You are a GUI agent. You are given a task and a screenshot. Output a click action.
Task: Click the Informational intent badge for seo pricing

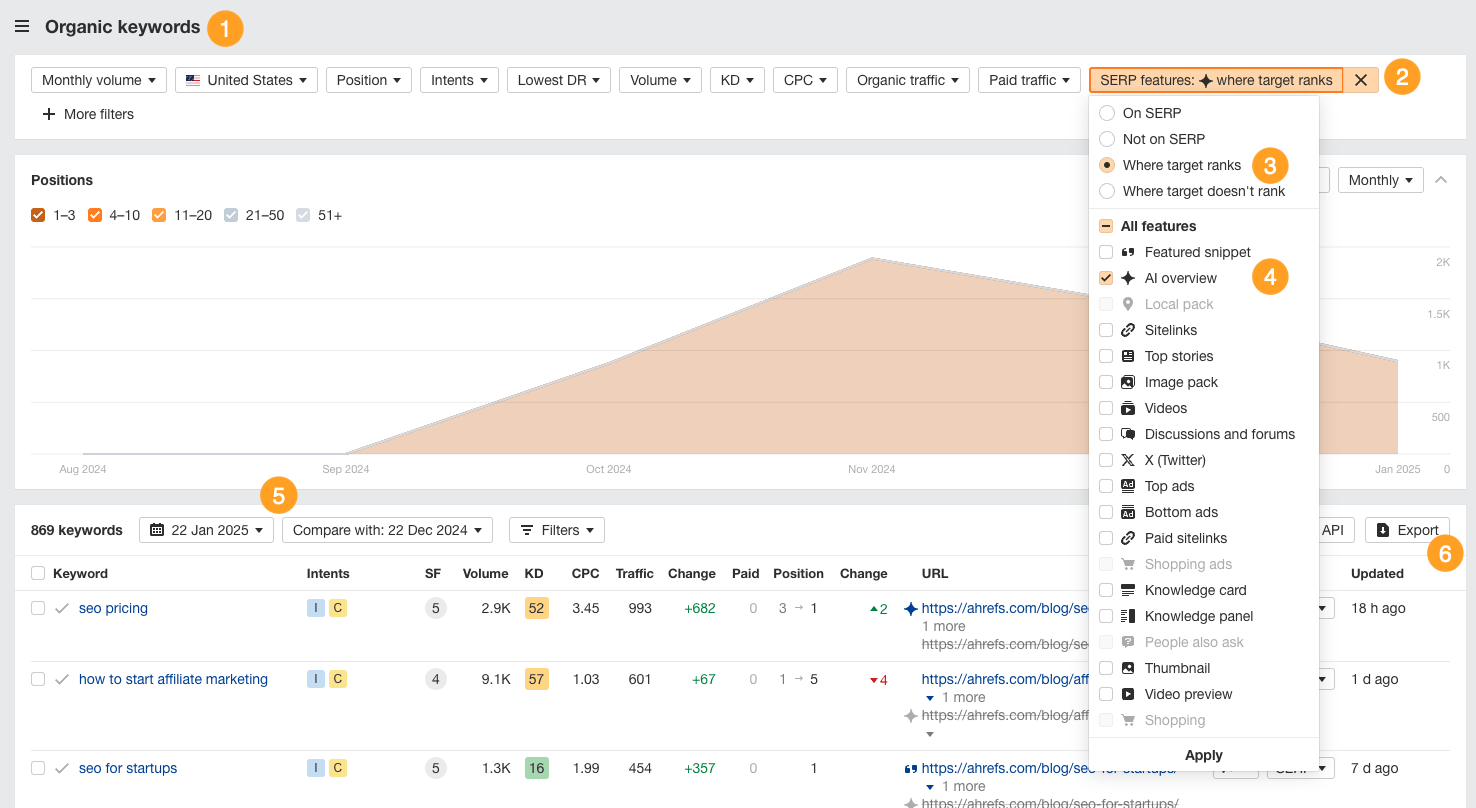[x=316, y=607]
